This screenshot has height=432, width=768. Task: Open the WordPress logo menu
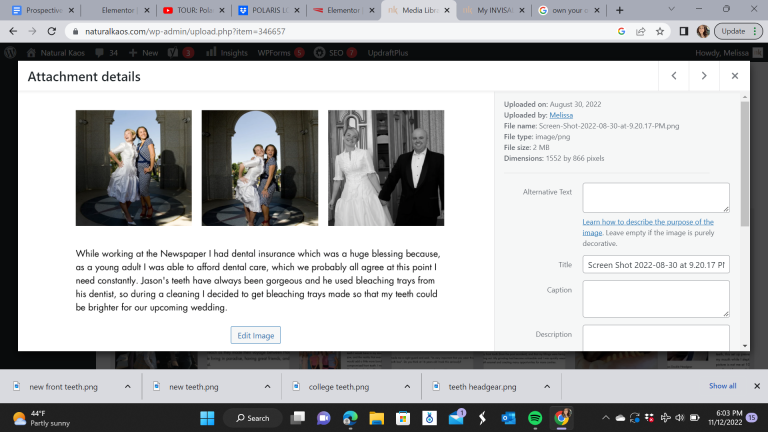tap(10, 52)
